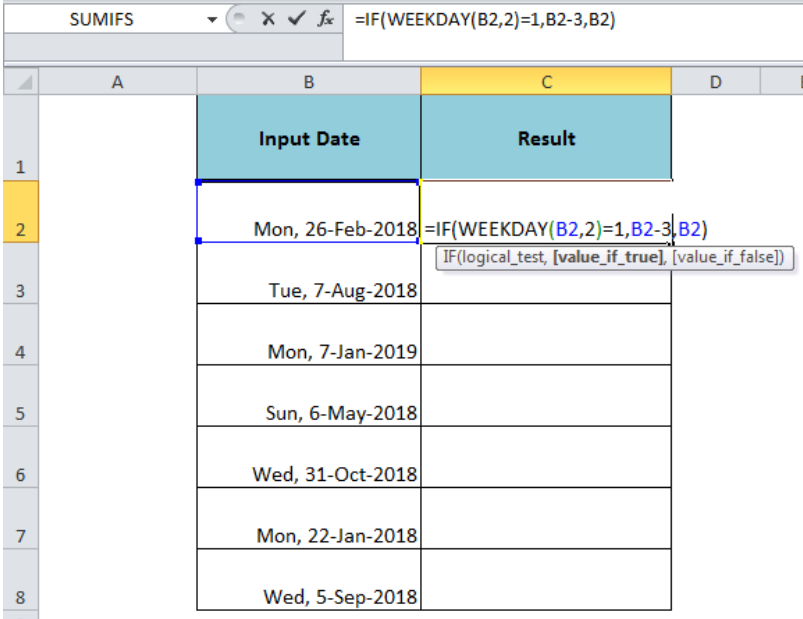Select empty cell A2
This screenshot has height=619, width=803.
(117, 211)
